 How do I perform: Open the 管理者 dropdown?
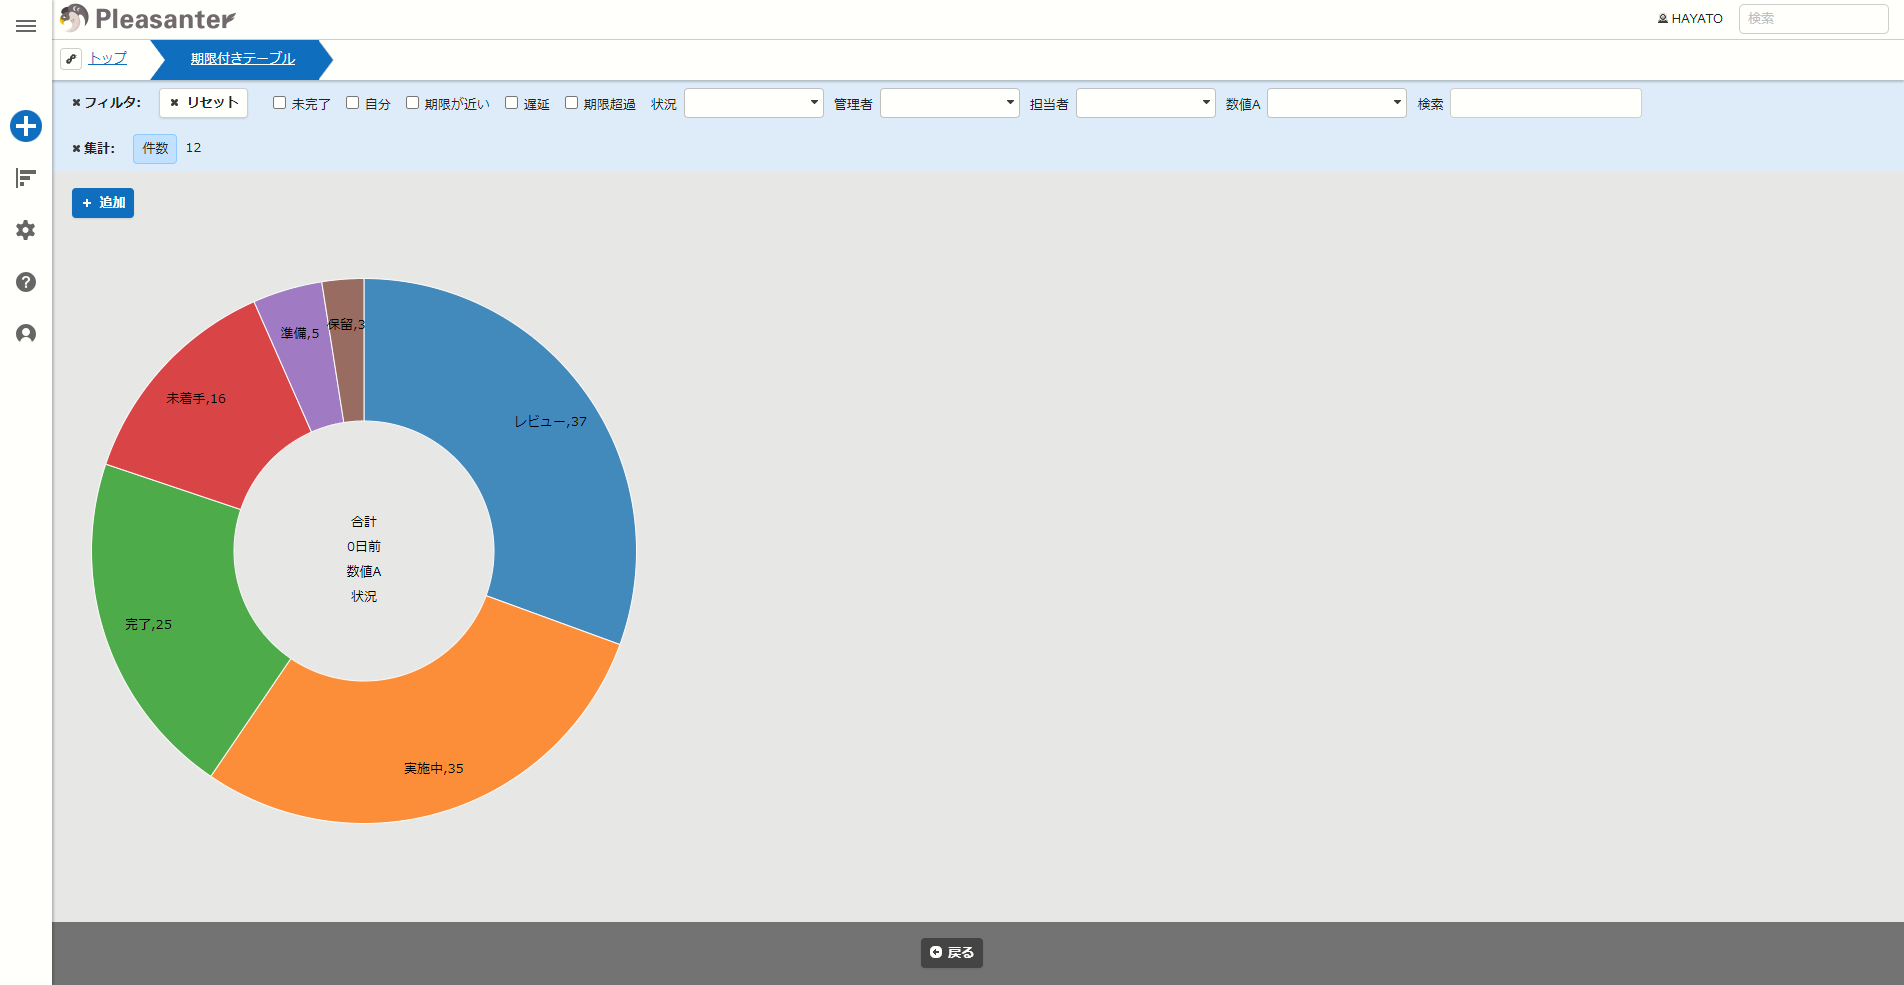pos(950,103)
